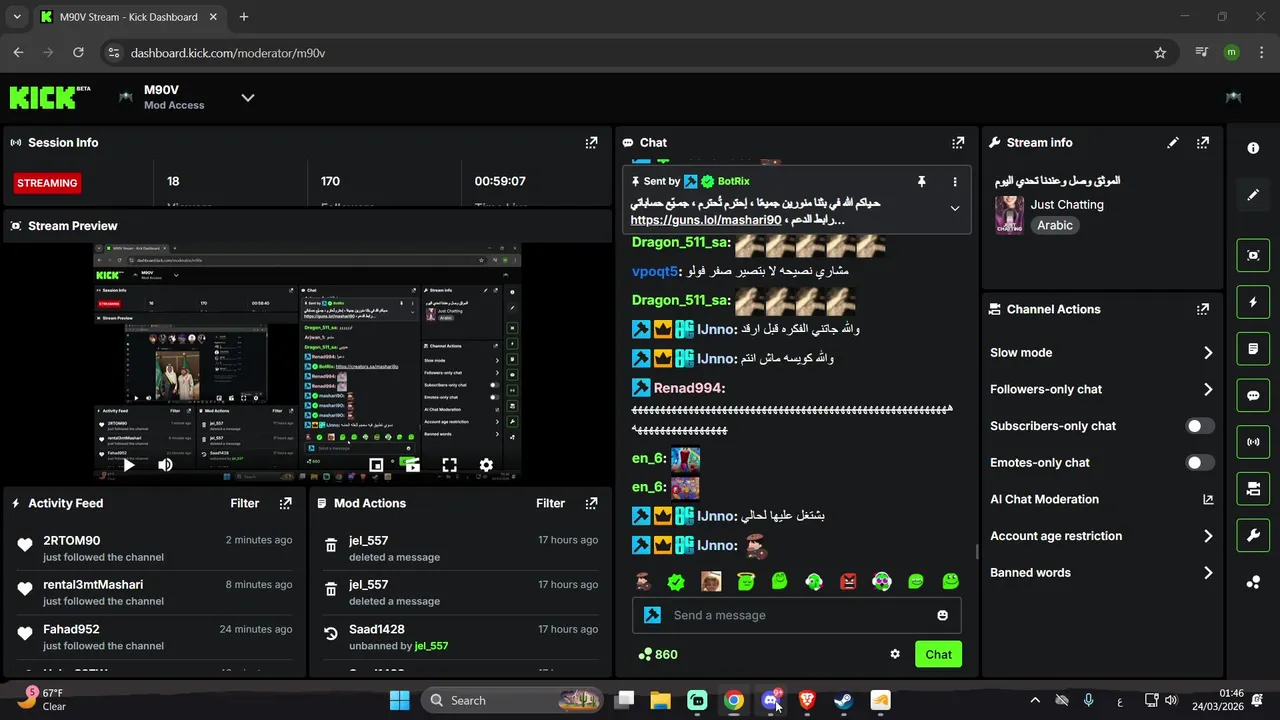The width and height of the screenshot is (1280, 720).
Task: Insert the green verified checkmark emote
Action: (x=676, y=581)
